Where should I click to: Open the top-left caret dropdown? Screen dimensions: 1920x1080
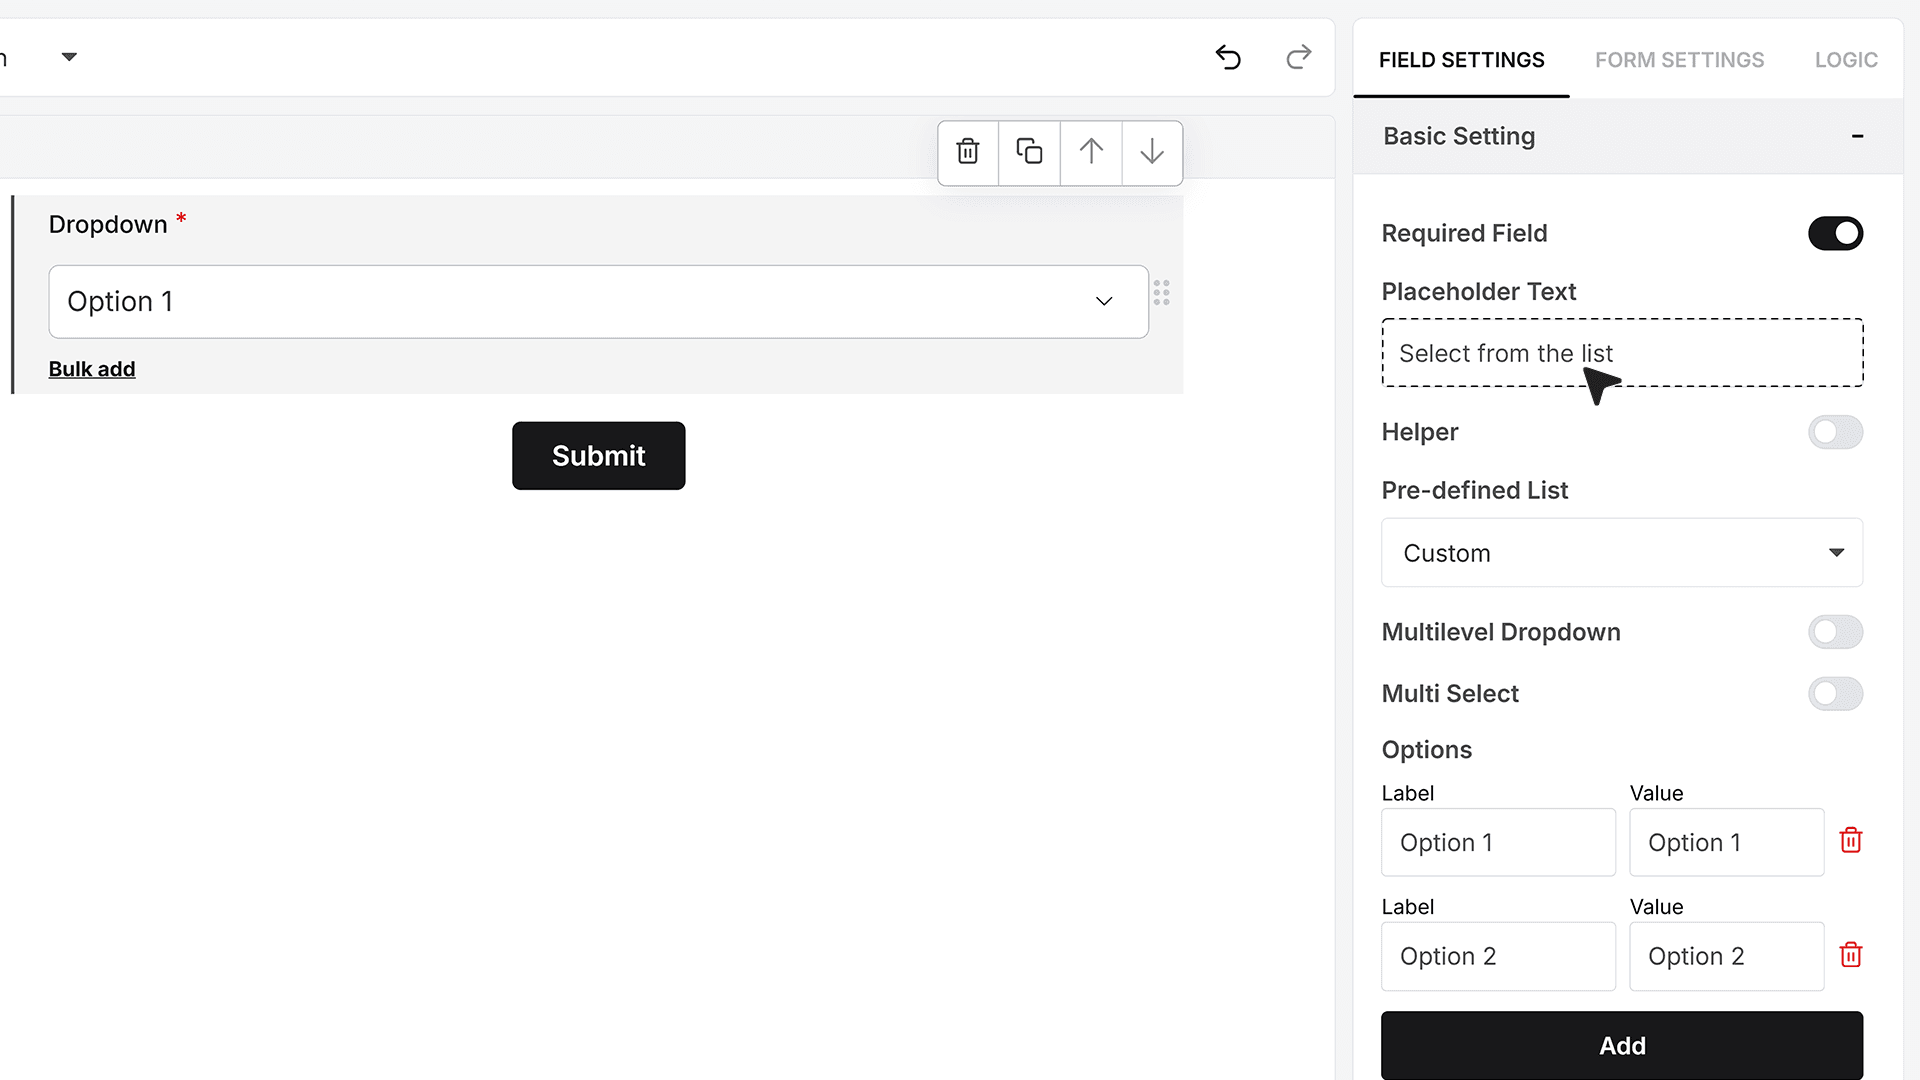click(69, 57)
